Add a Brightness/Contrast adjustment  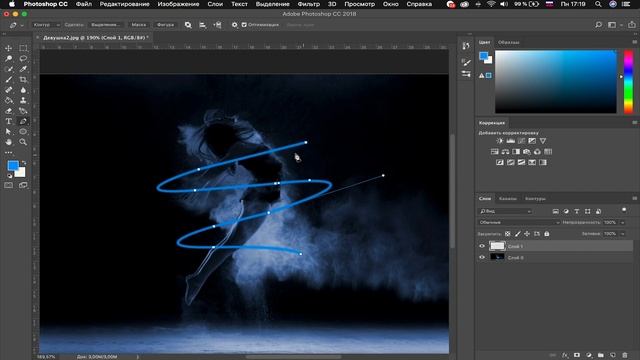[x=500, y=141]
